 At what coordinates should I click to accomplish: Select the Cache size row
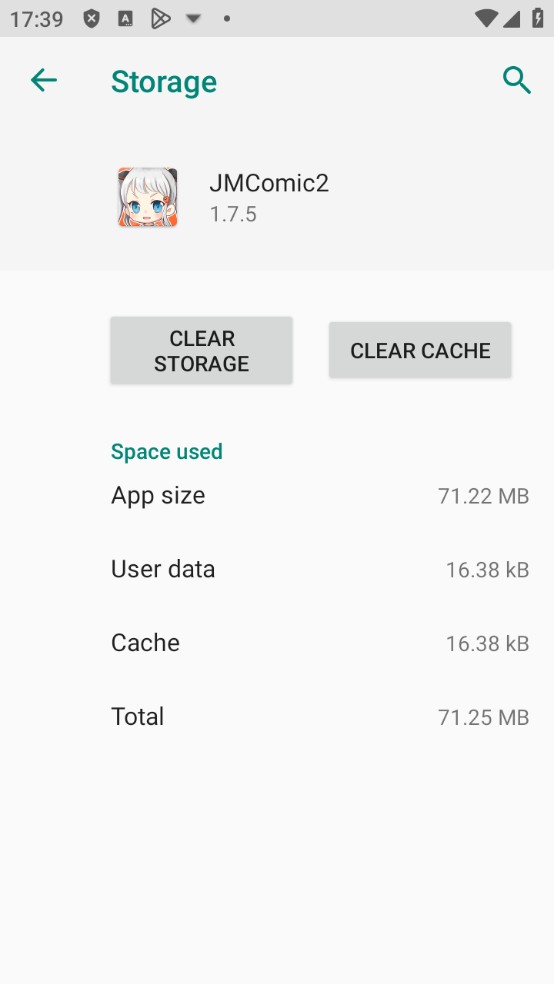click(x=320, y=643)
